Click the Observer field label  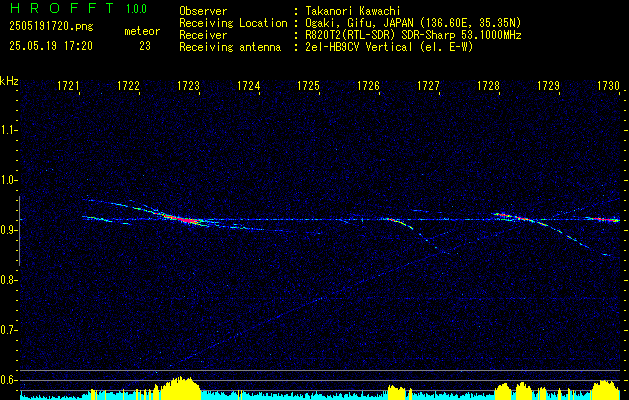(203, 11)
